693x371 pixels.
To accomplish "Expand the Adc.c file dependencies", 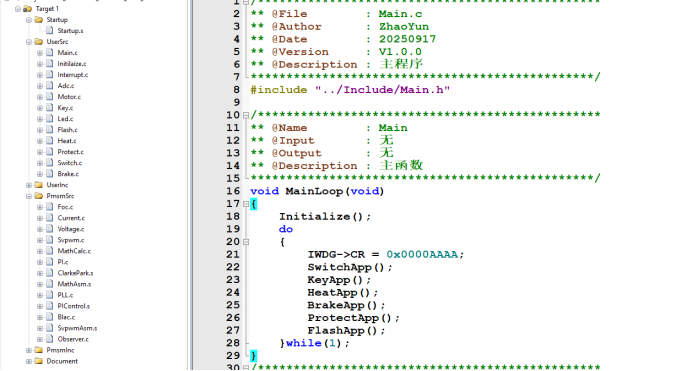I will click(x=40, y=86).
